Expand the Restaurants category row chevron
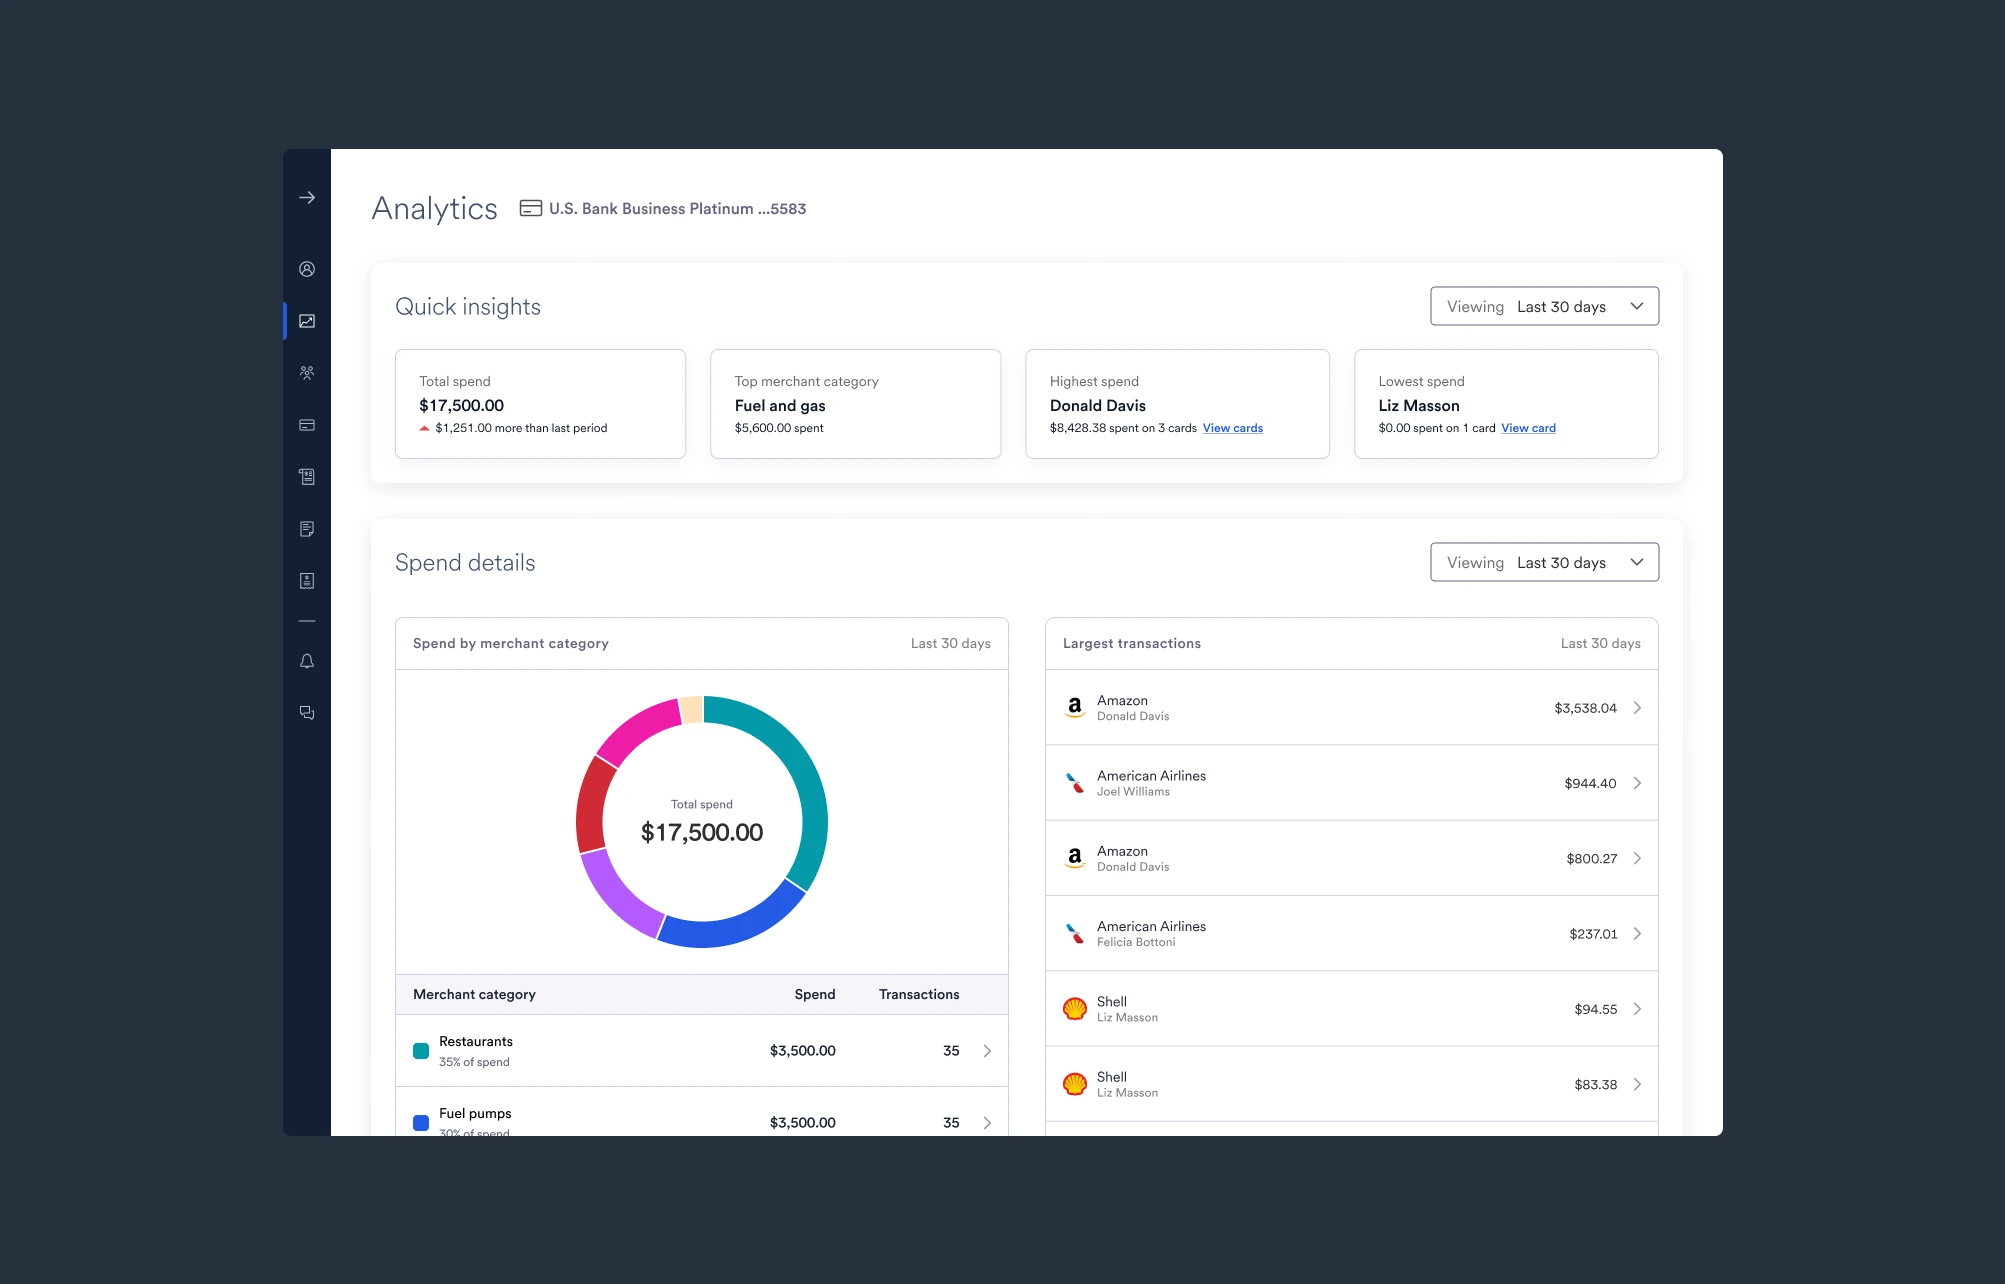The height and width of the screenshot is (1284, 2005). pyautogui.click(x=987, y=1051)
